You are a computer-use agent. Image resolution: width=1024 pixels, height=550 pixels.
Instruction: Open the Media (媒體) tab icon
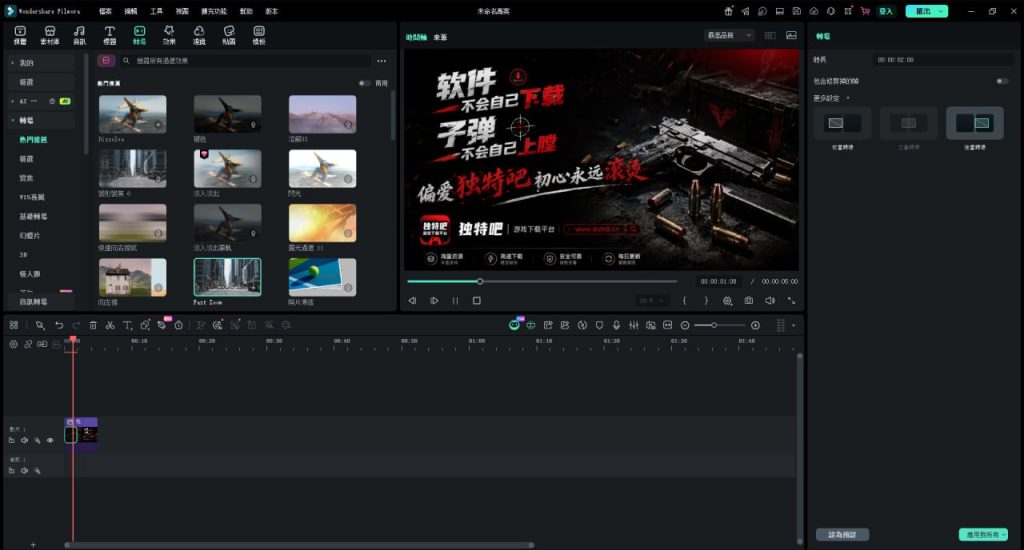click(x=20, y=35)
